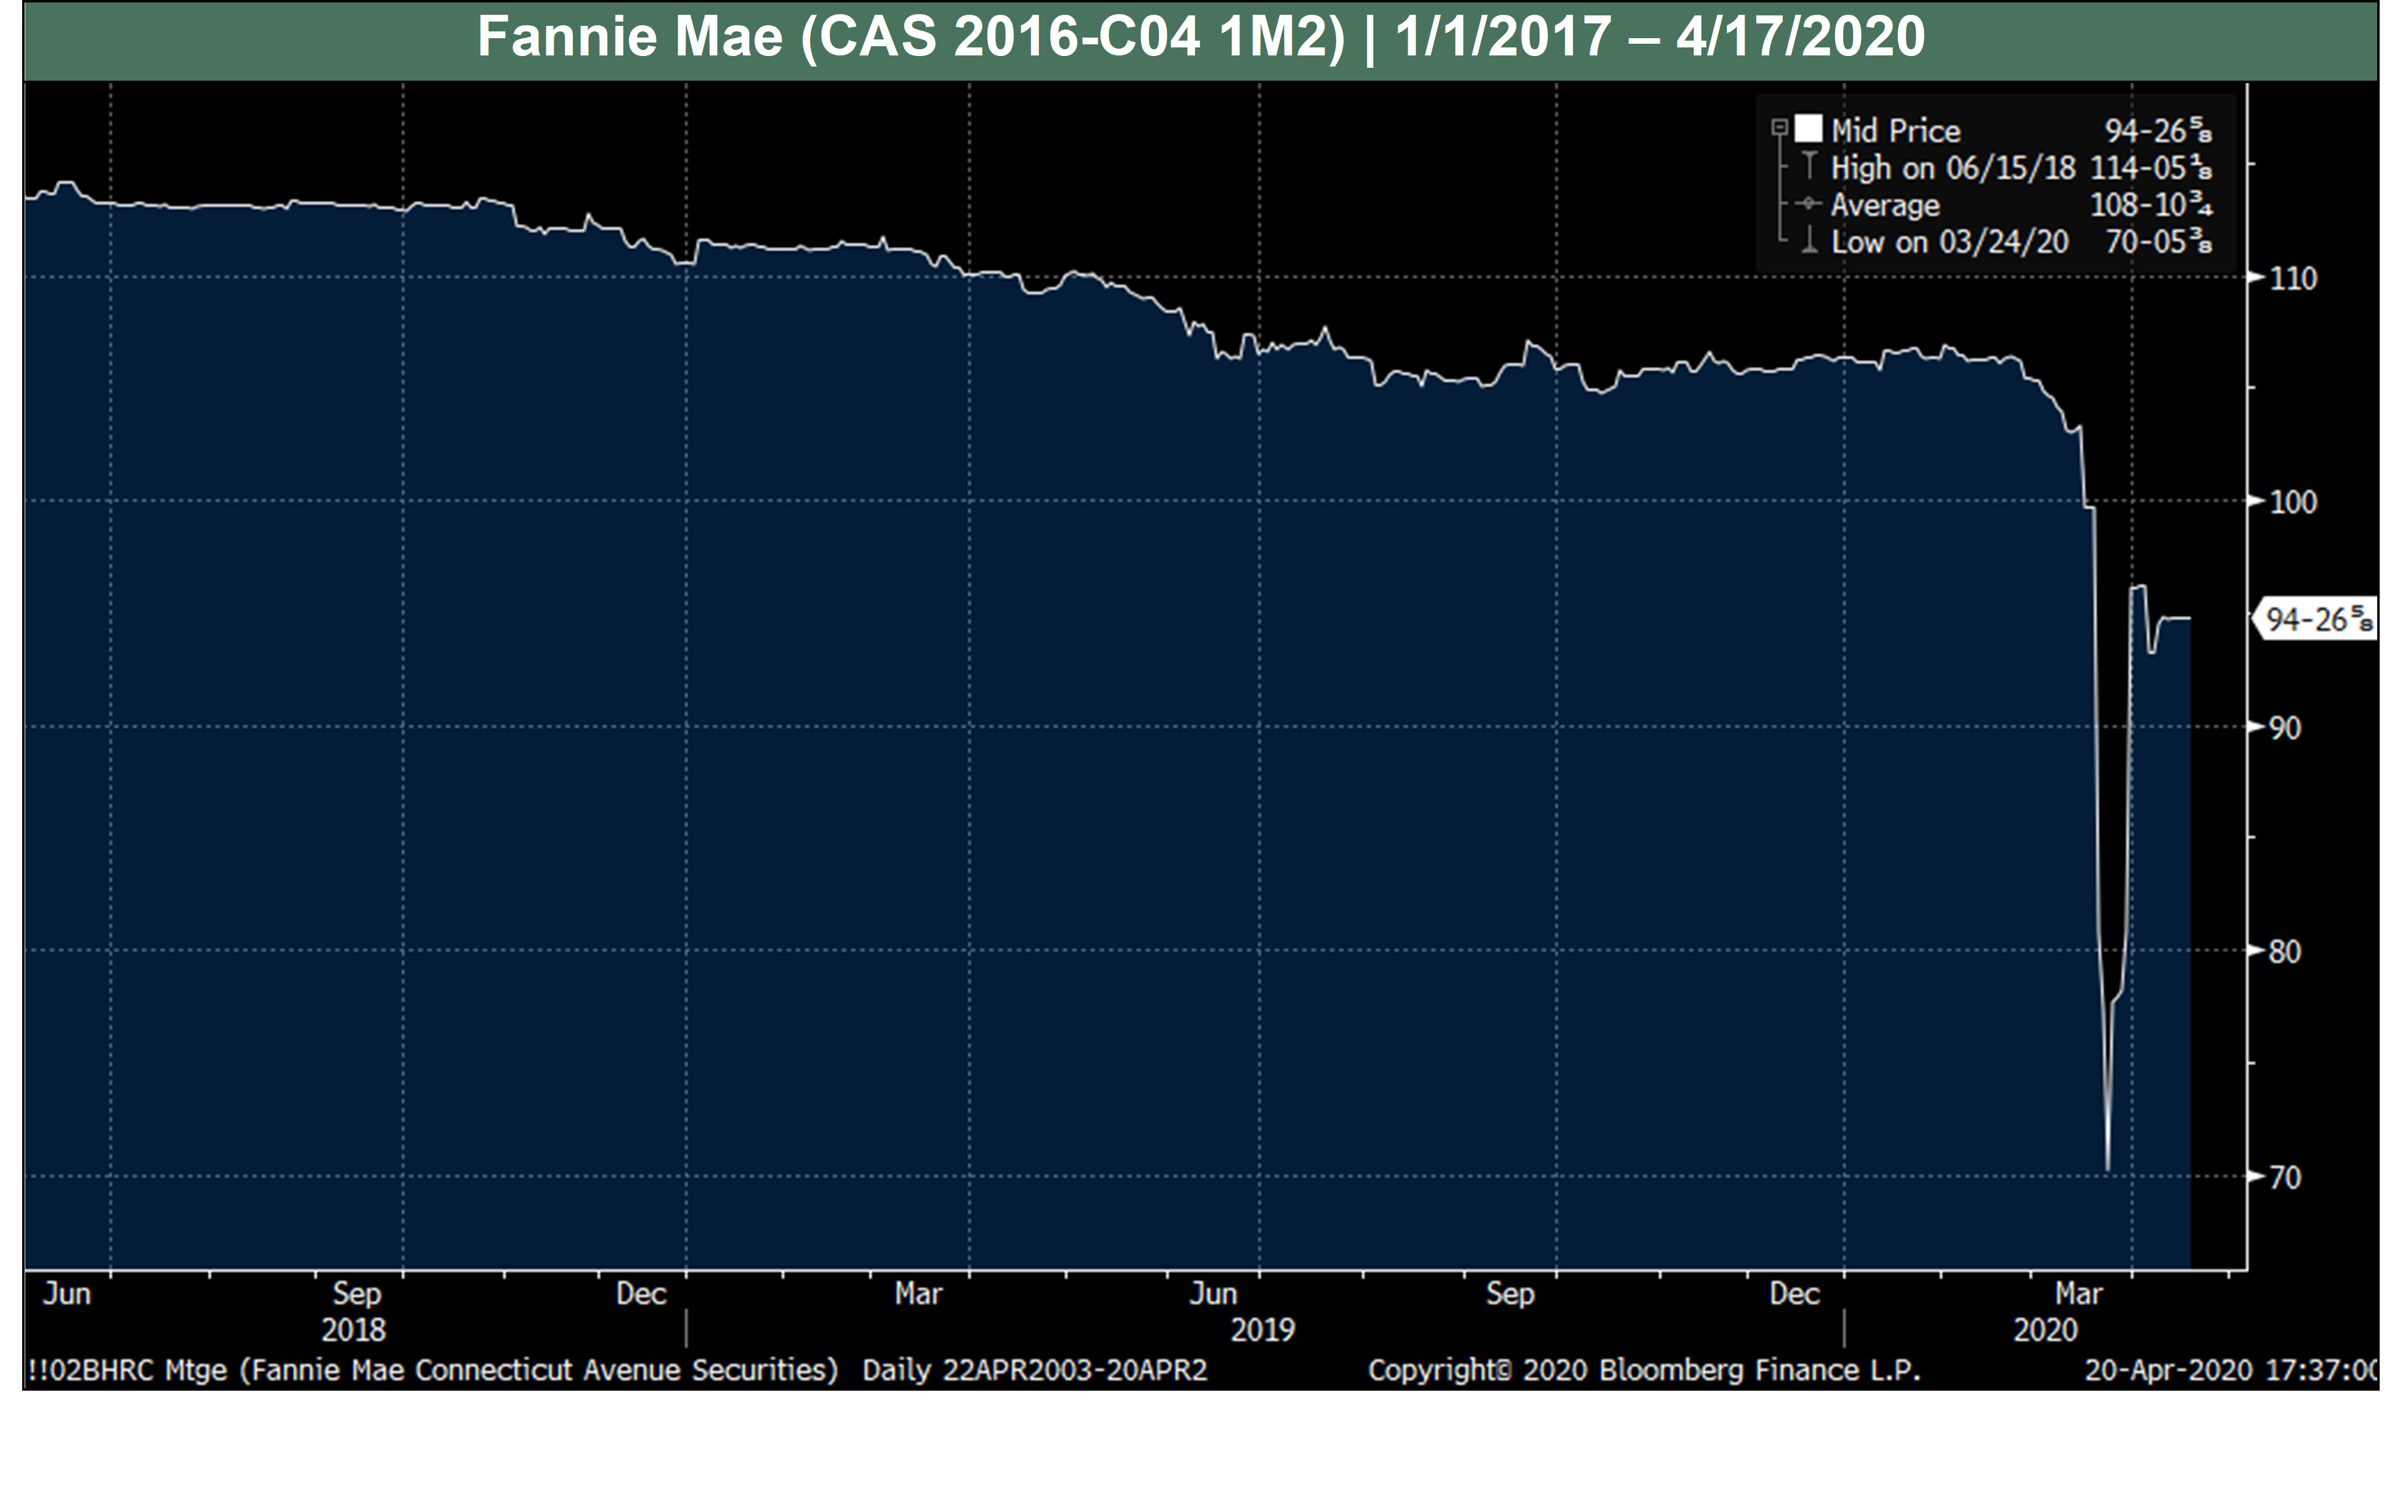This screenshot has width=2408, height=1512.
Task: Click the chart title Fannie Mae CAS 2016-C04 1M2
Action: coord(1201,37)
